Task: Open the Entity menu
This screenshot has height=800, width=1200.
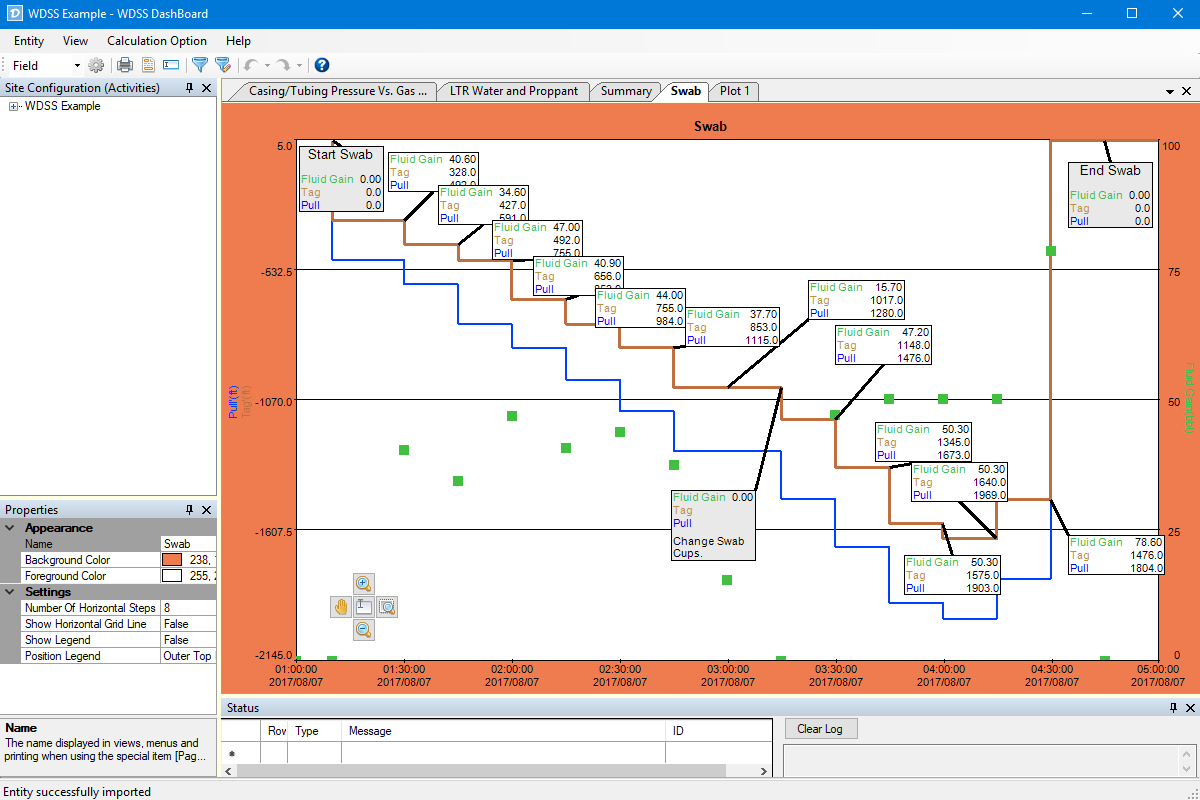Action: [x=29, y=41]
